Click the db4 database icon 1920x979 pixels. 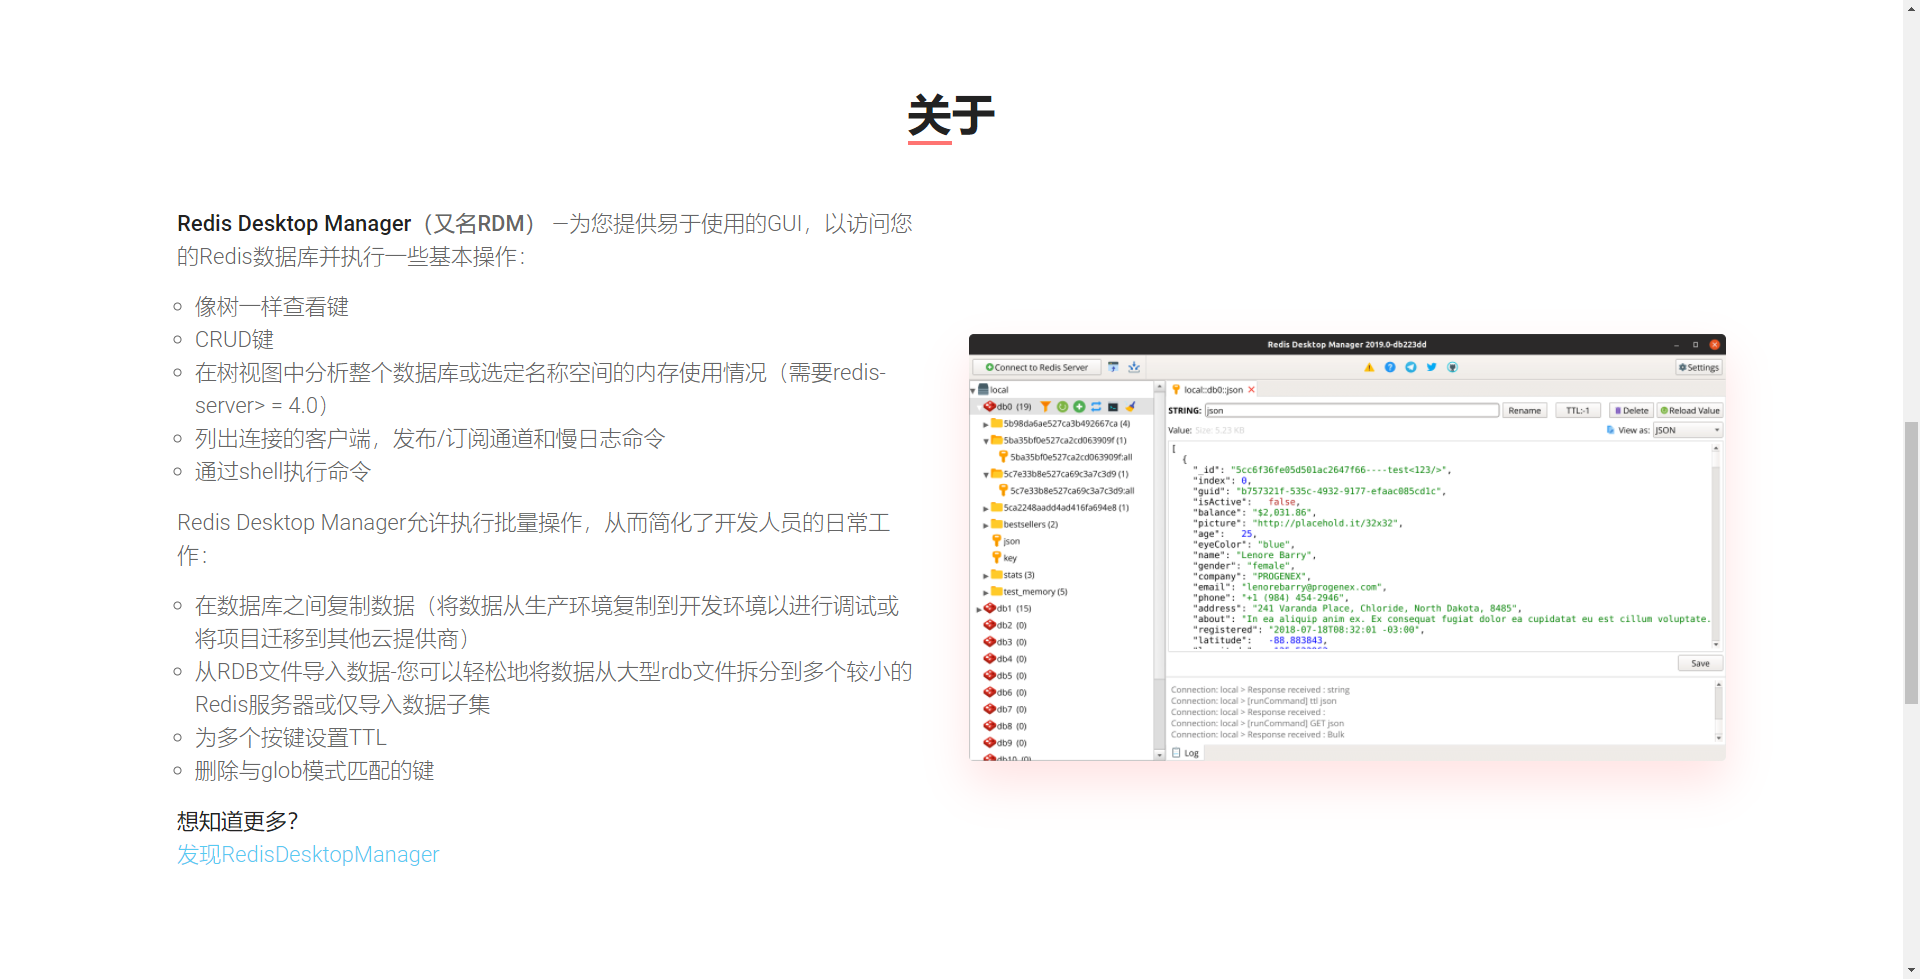tap(989, 659)
